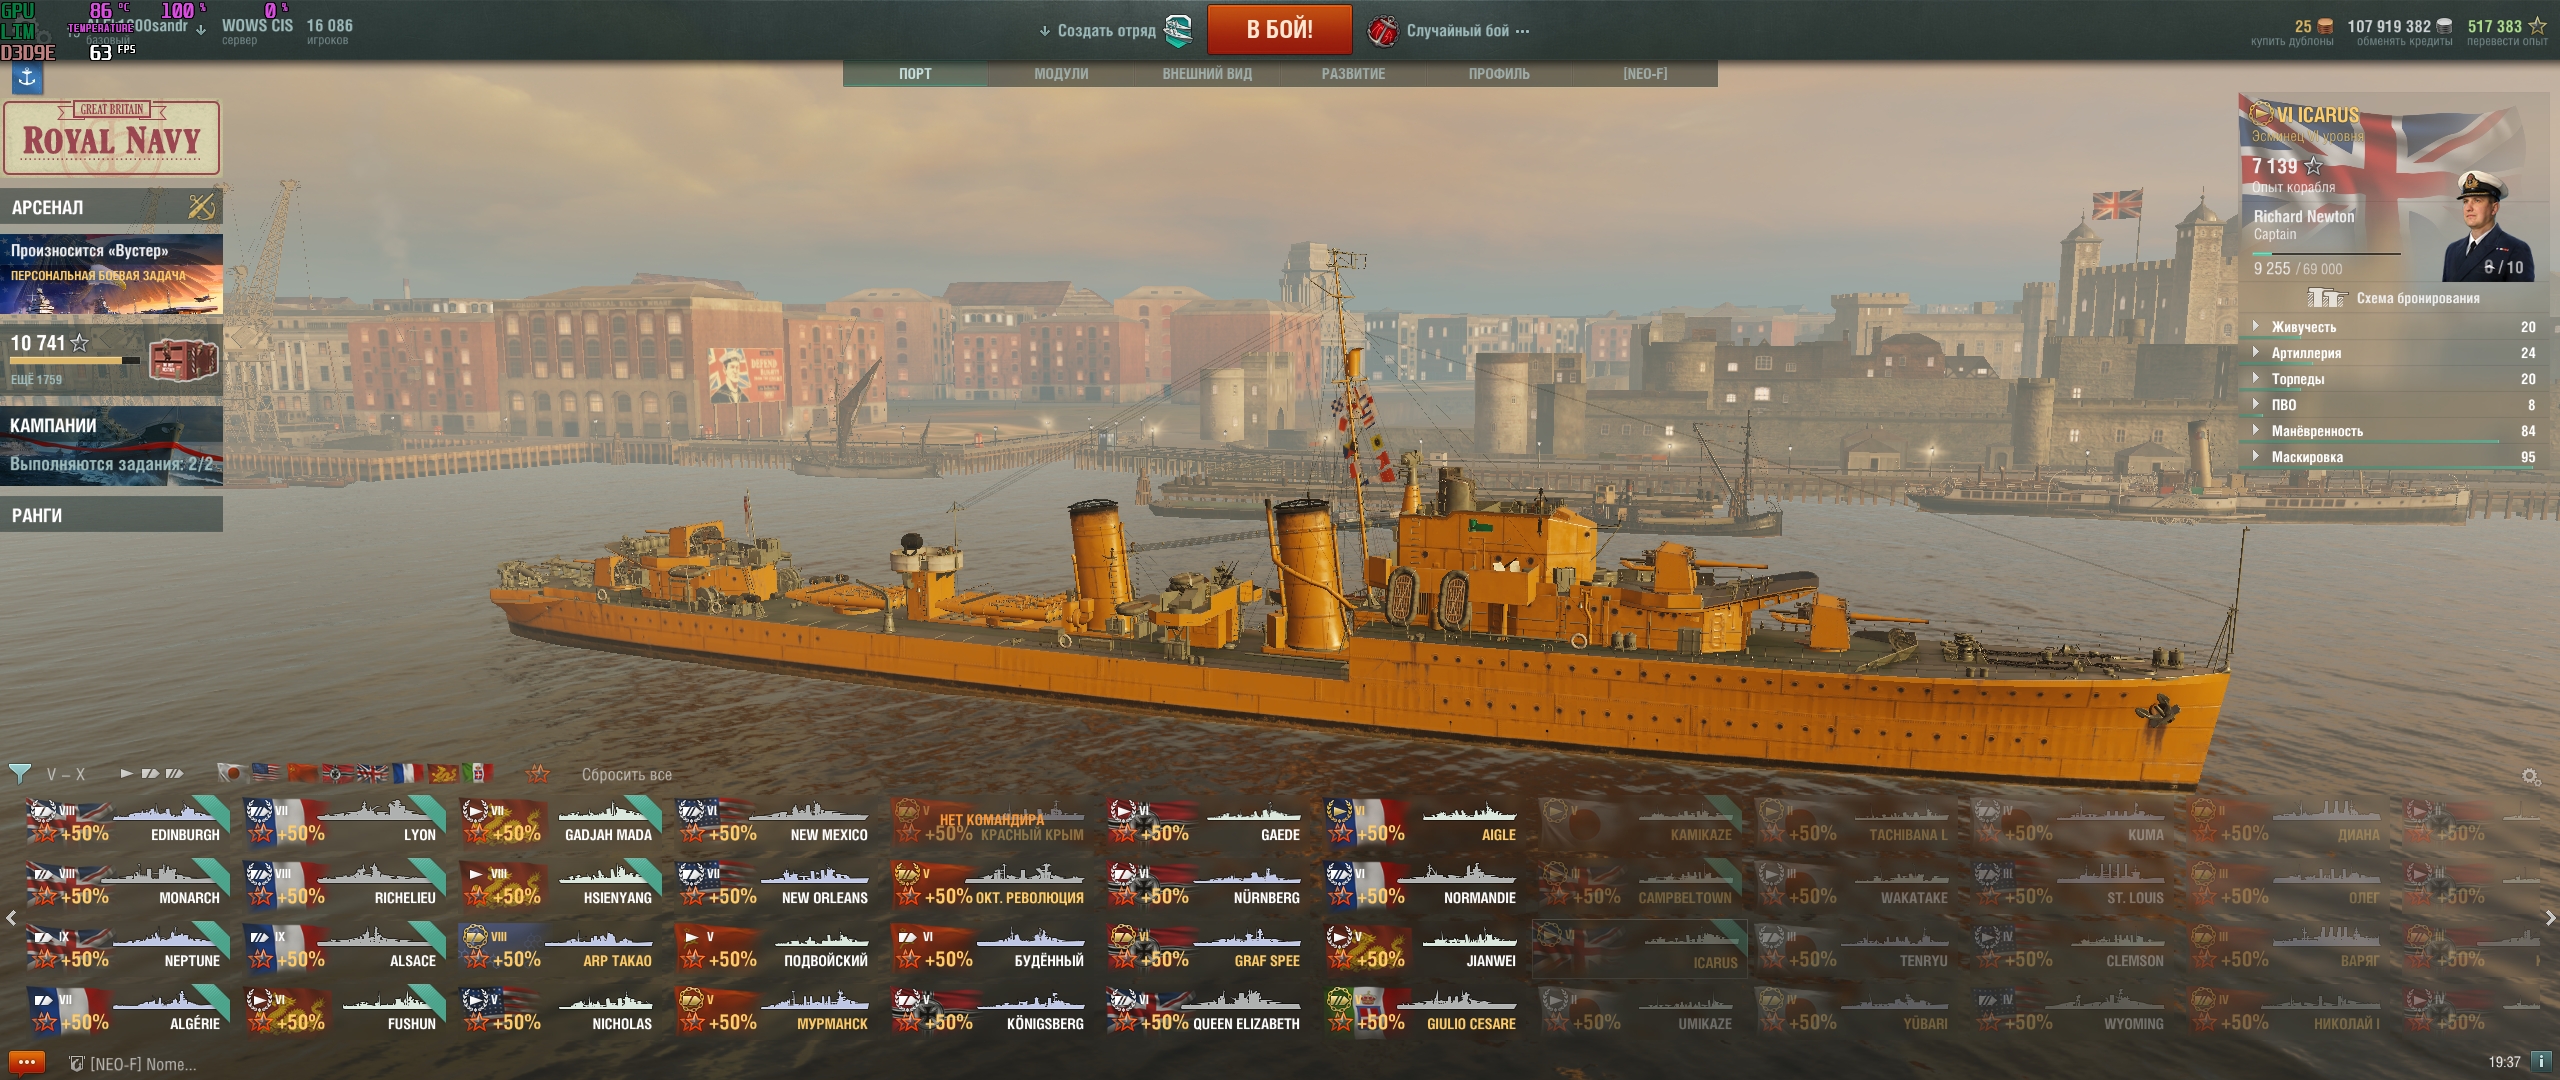The height and width of the screenshot is (1080, 2560).
Task: Switch to the «РАЗВИТИЕ» tab
Action: (1353, 74)
